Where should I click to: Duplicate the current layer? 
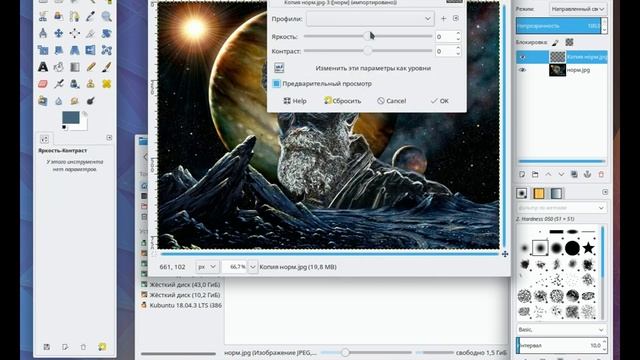pyautogui.click(x=574, y=174)
